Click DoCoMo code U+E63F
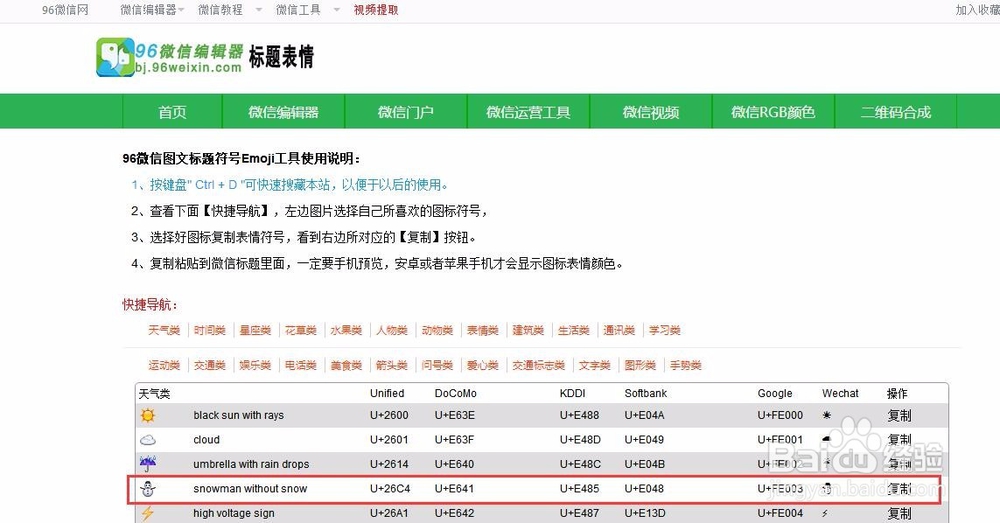 454,439
